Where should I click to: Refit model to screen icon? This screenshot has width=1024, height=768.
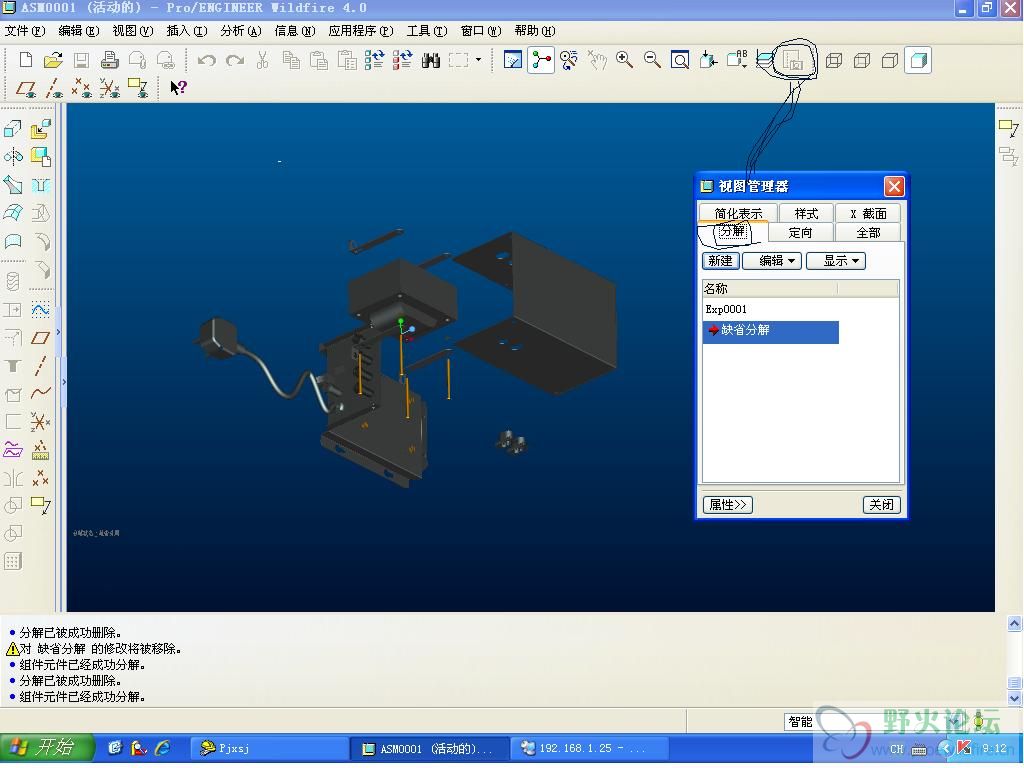(680, 61)
